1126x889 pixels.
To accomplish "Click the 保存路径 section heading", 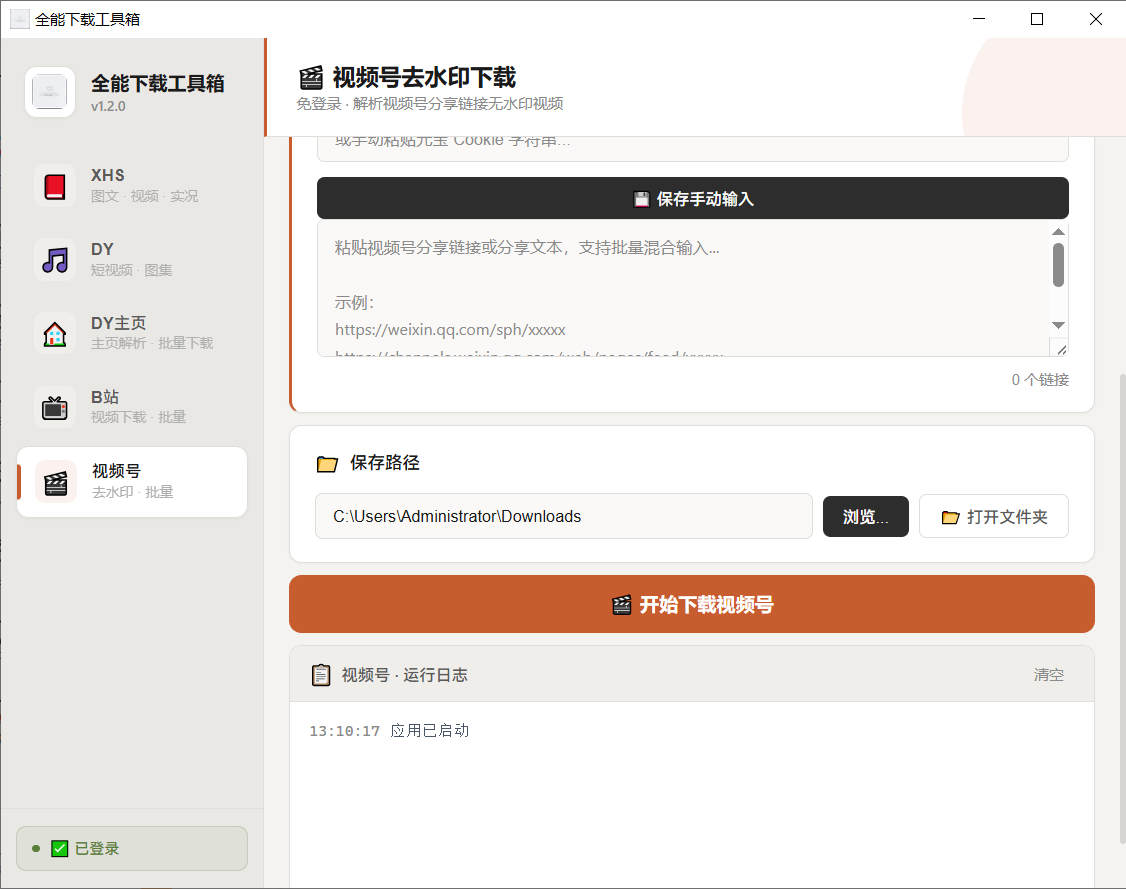I will (x=385, y=463).
